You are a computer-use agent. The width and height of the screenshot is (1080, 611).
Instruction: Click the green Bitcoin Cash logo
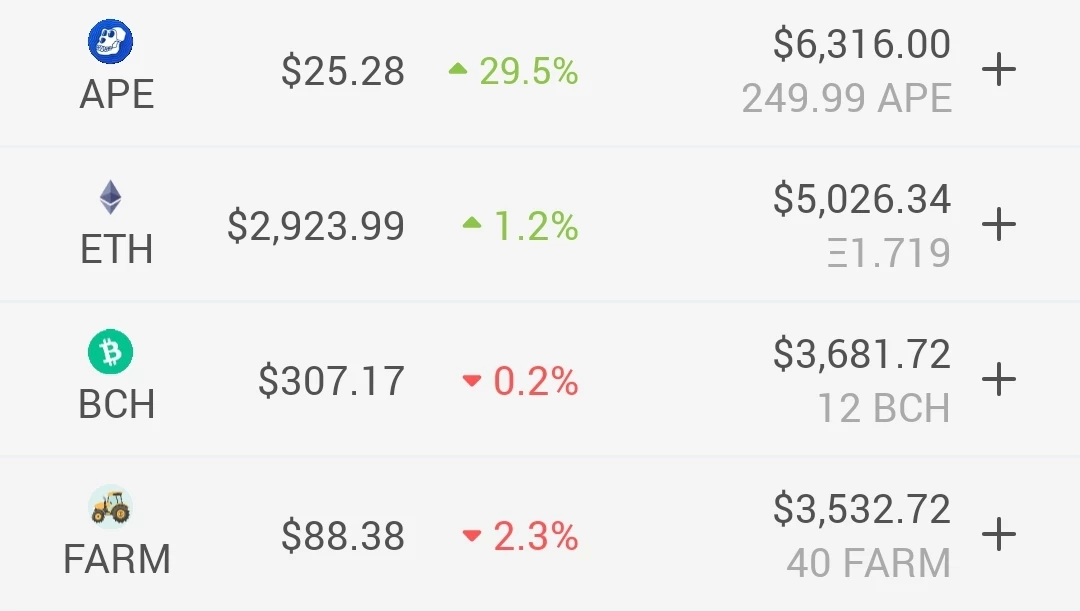click(110, 352)
